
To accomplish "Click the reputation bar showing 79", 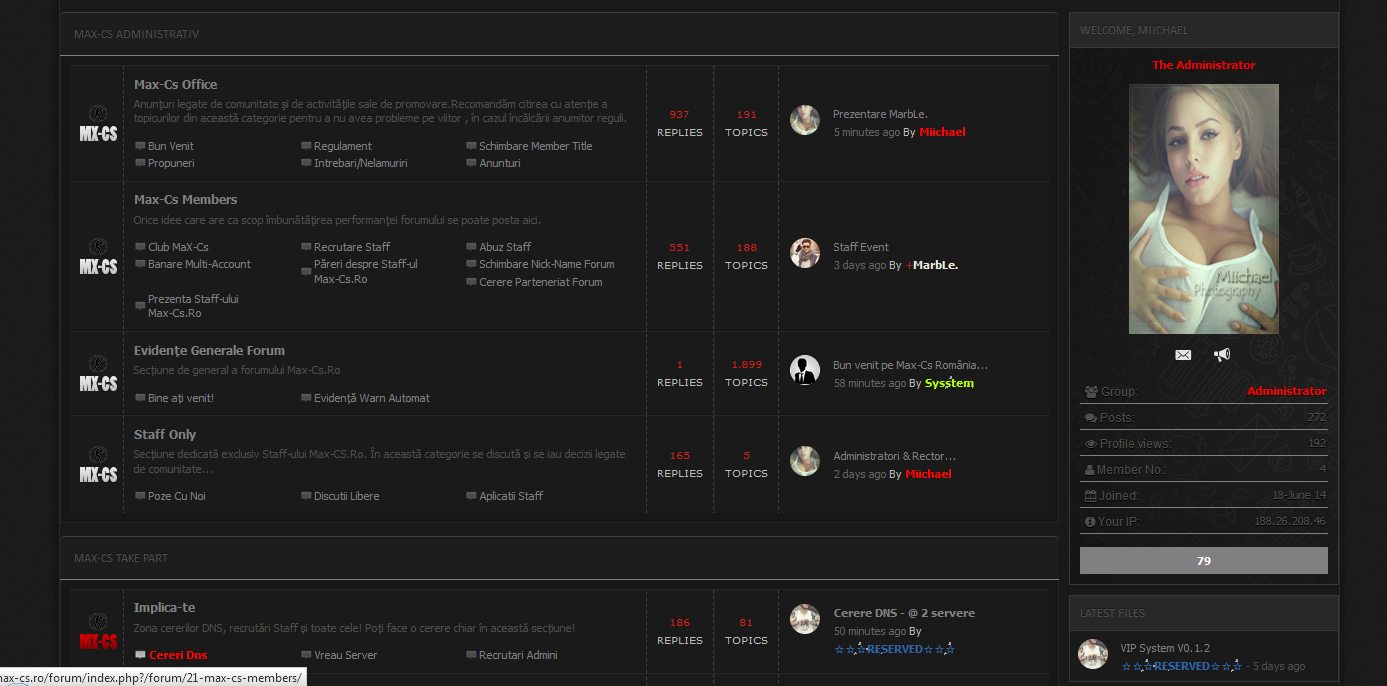I will pos(1203,561).
